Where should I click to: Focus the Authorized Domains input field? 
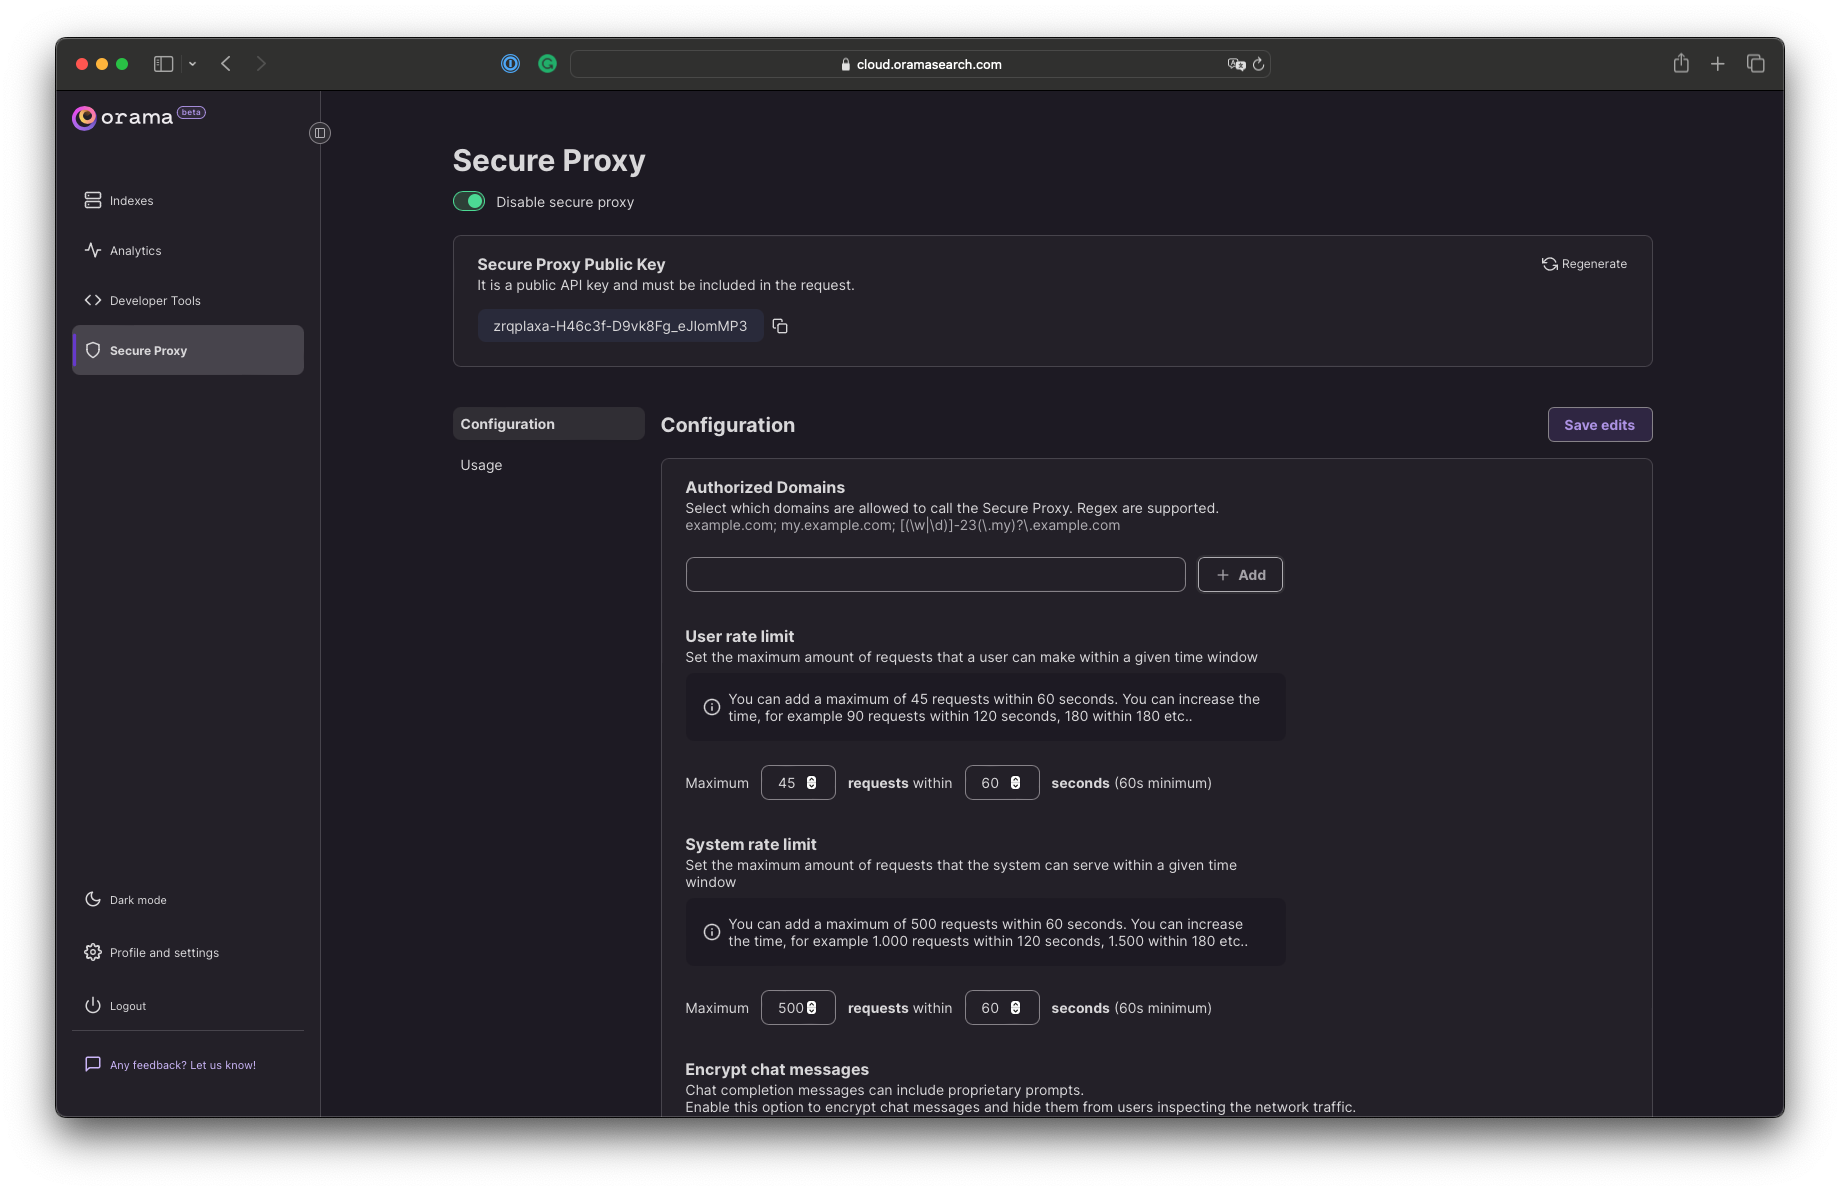[935, 575]
